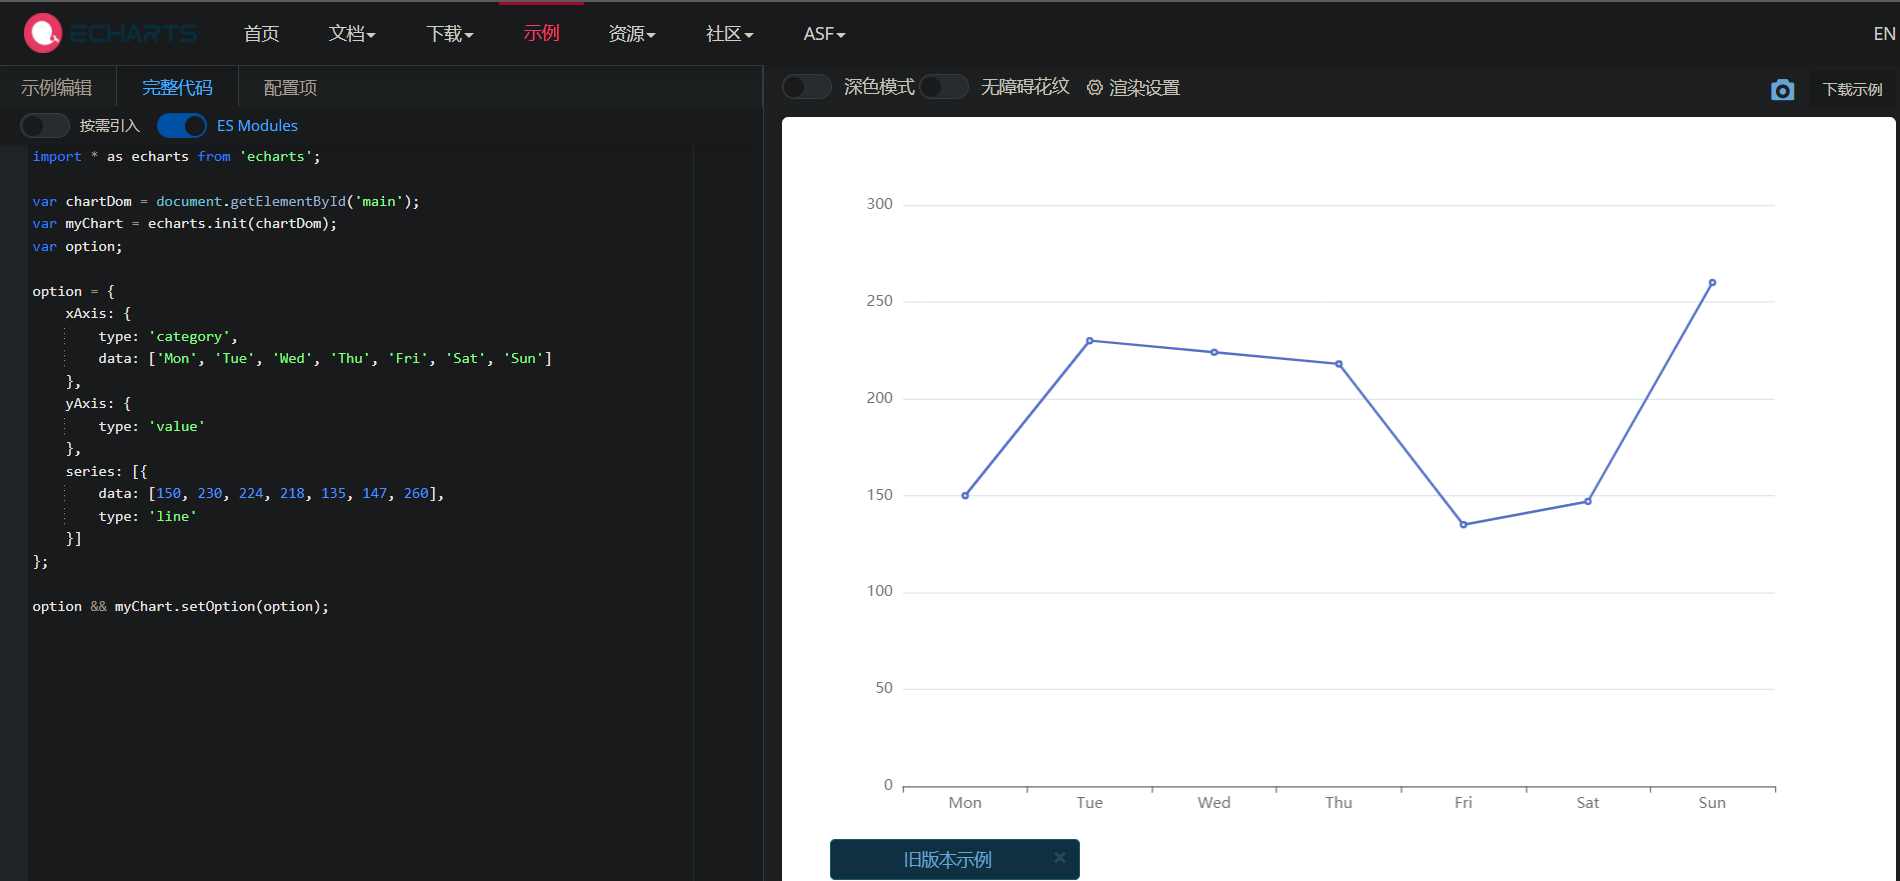
Task: Click the Tue data point on chart
Action: (x=1090, y=341)
